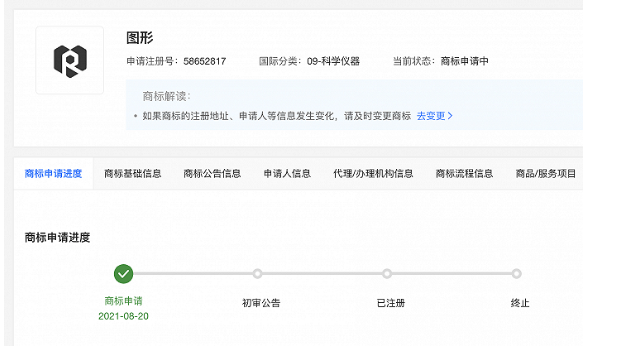Viewport: 624px width, 360px height.
Task: Click the 商标申请中 status text
Action: point(464,61)
